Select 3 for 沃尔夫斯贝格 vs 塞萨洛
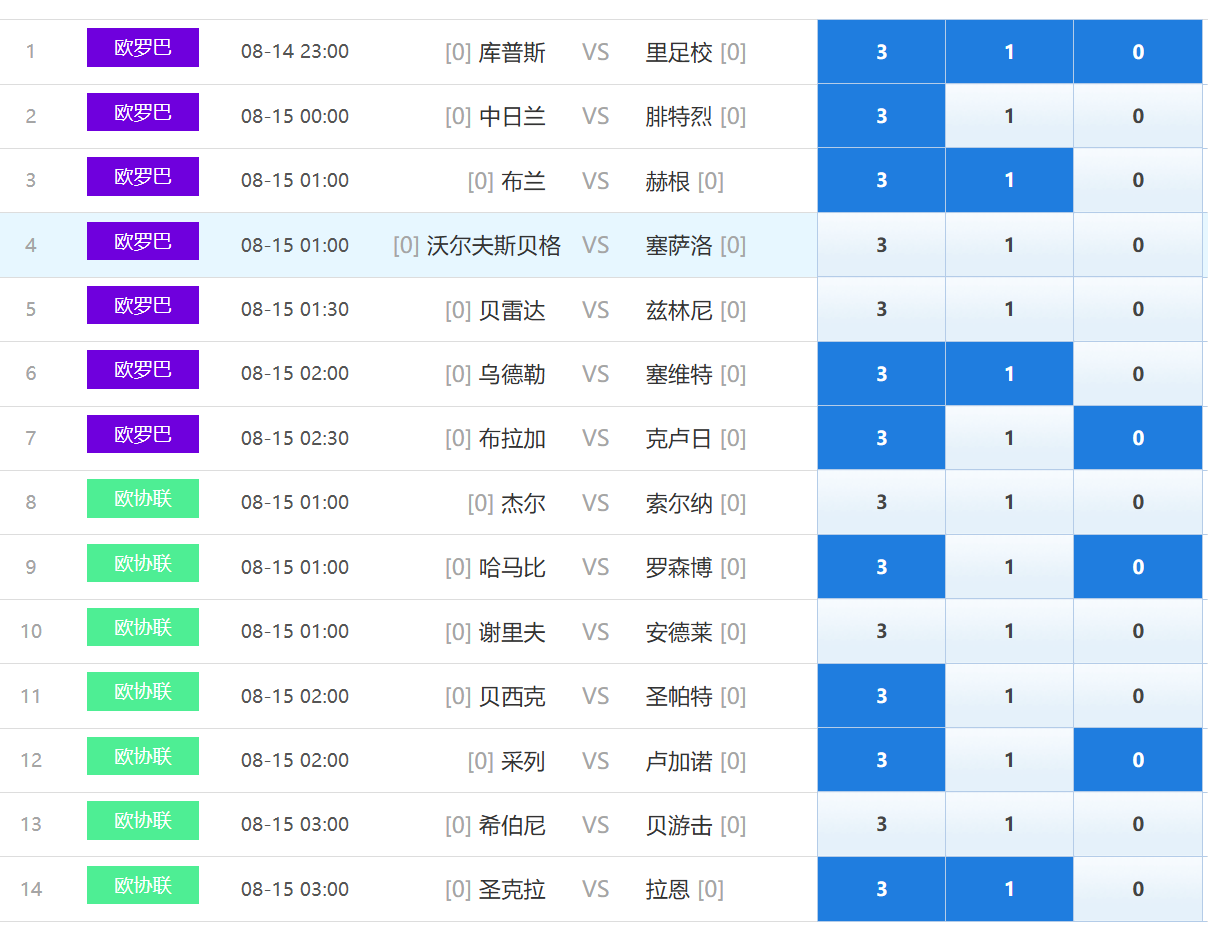The image size is (1208, 926). pos(881,245)
